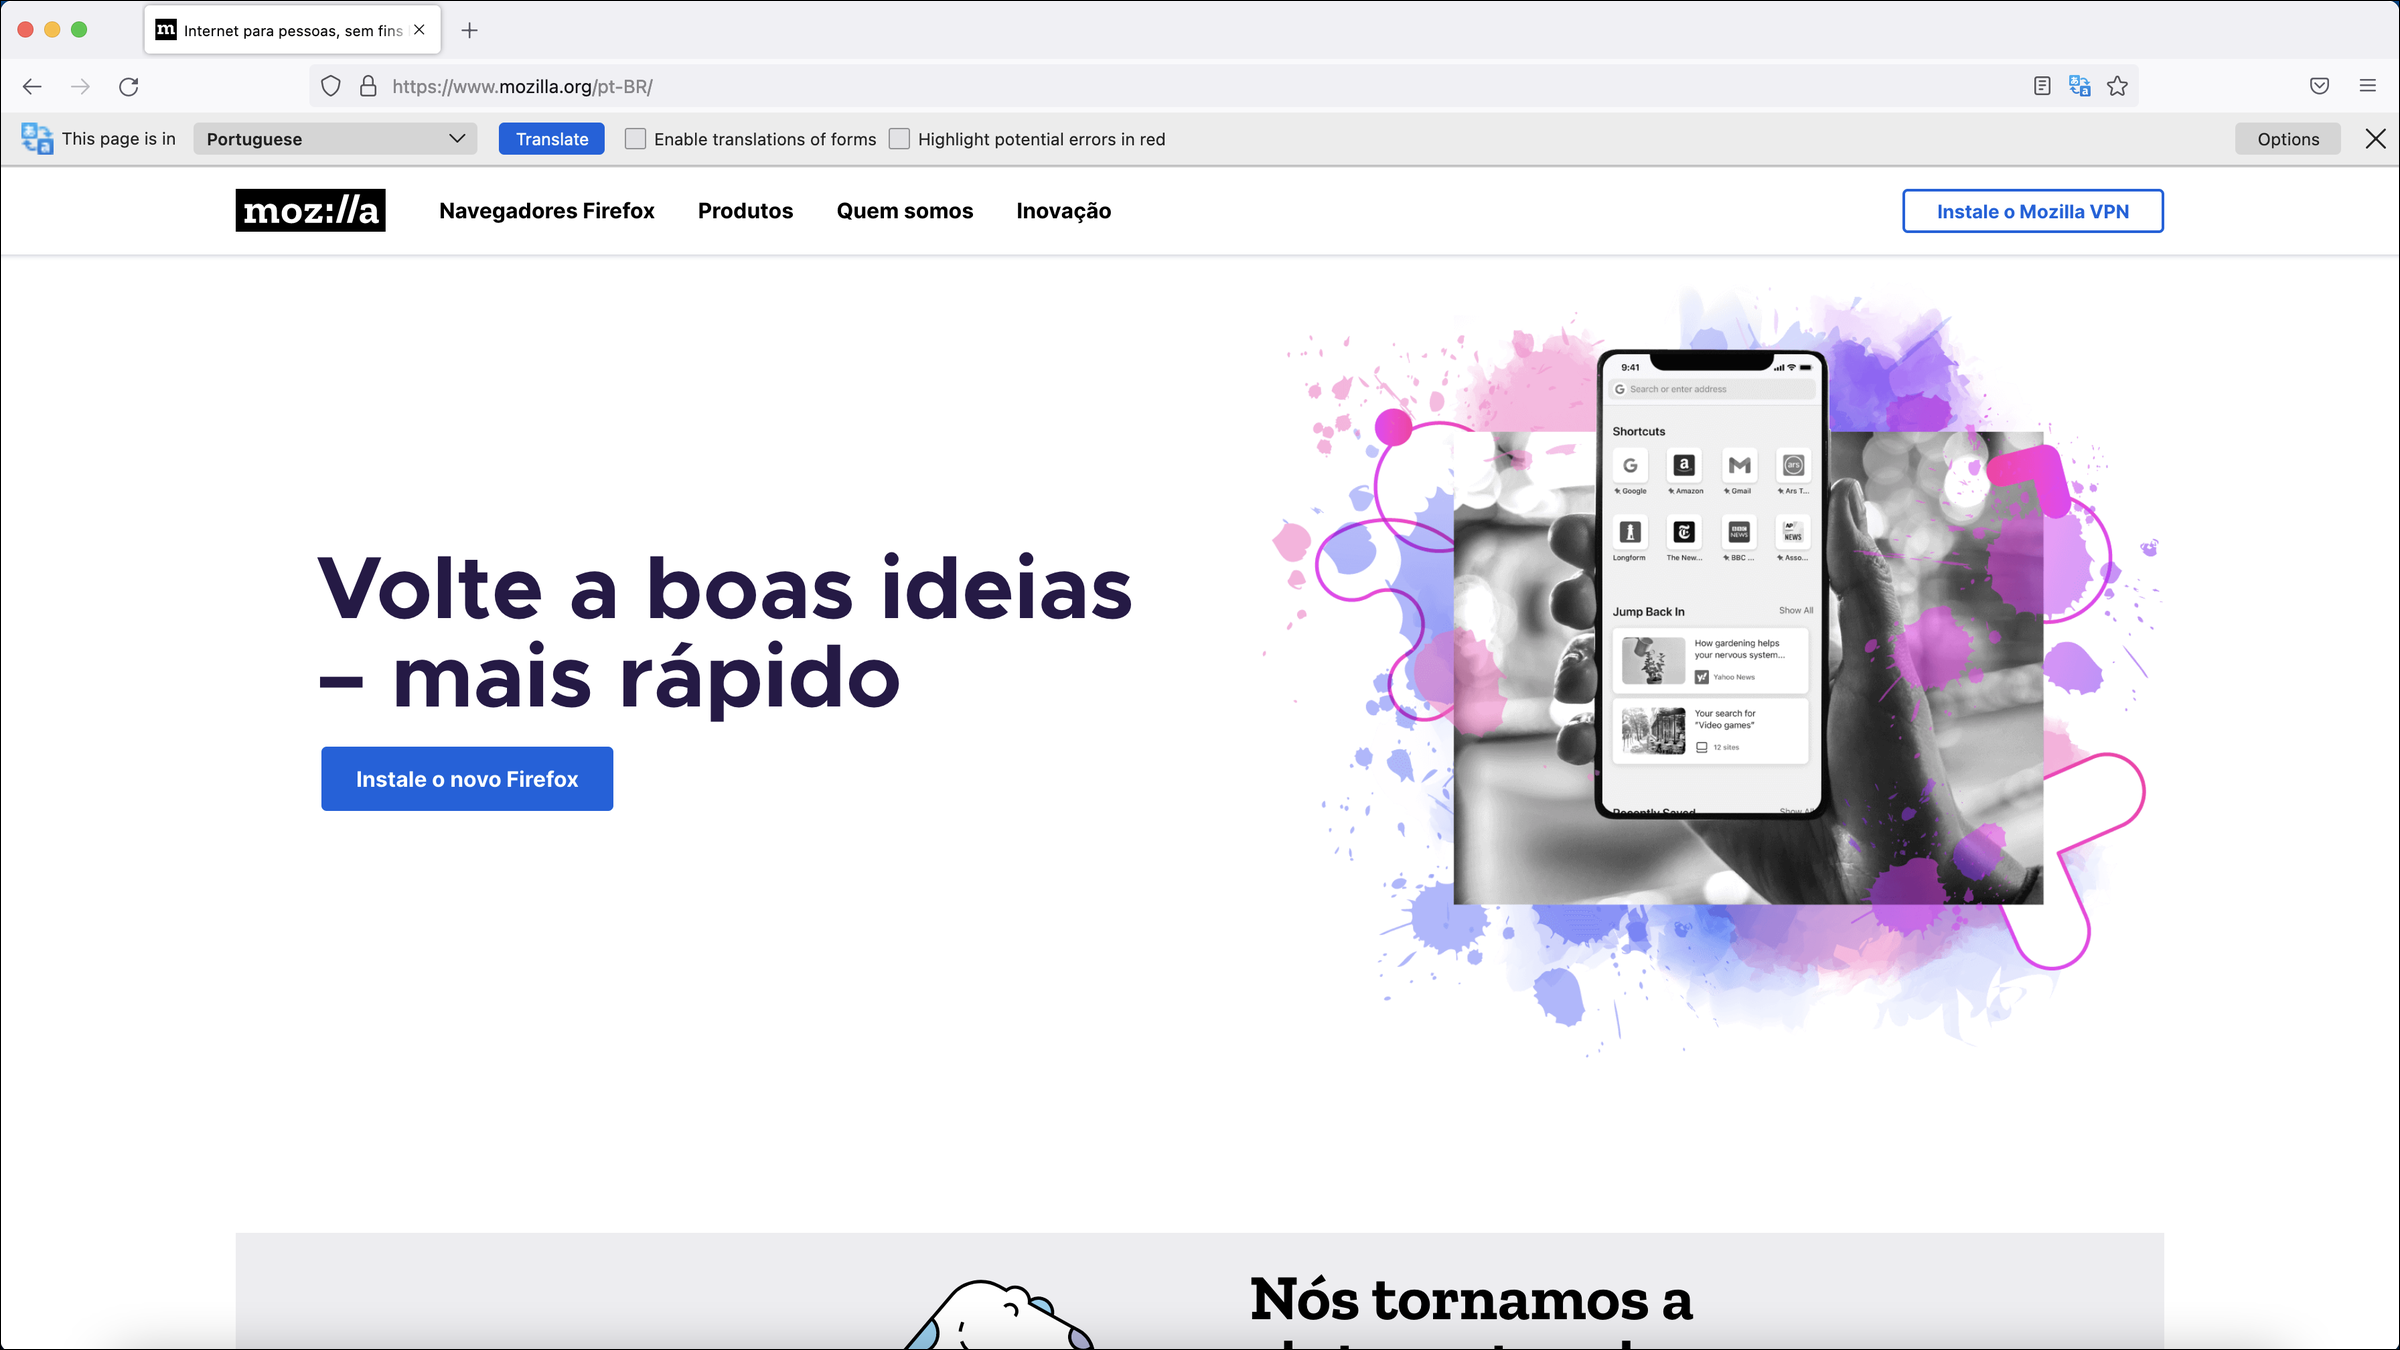Click Nós tornamos a heading

(x=1471, y=1300)
